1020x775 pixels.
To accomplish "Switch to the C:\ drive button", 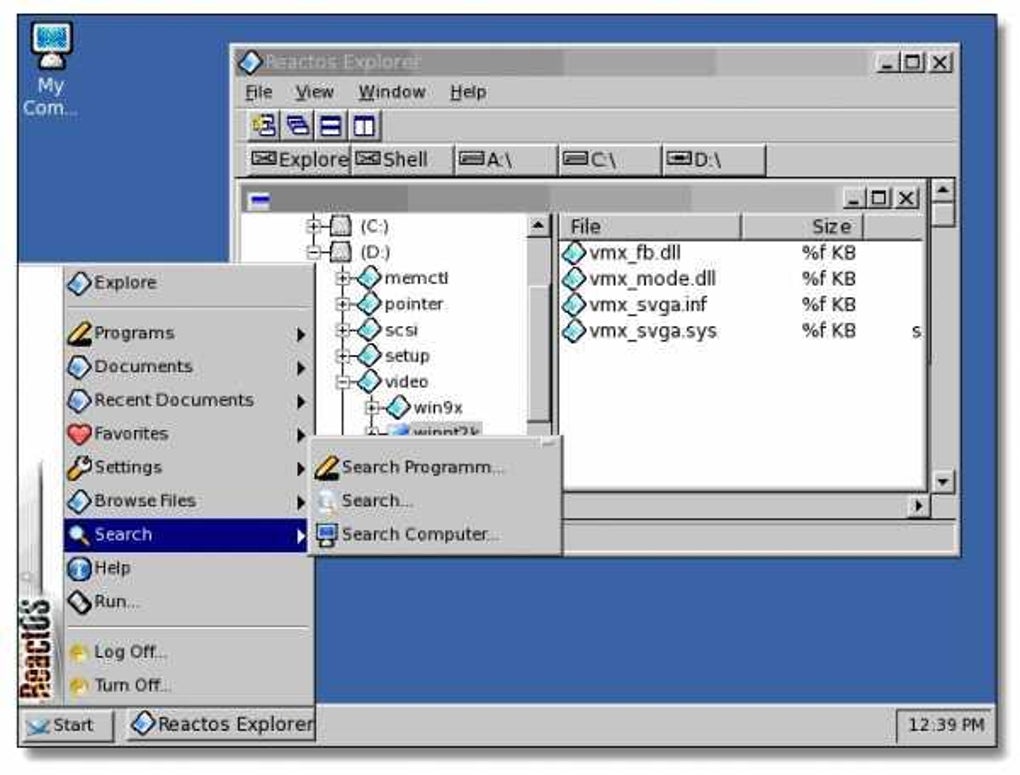I will pyautogui.click(x=610, y=160).
